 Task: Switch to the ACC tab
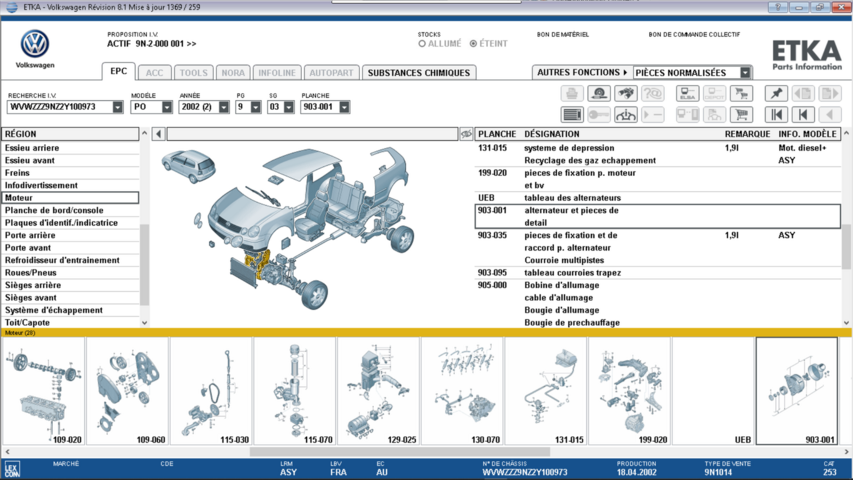[154, 73]
